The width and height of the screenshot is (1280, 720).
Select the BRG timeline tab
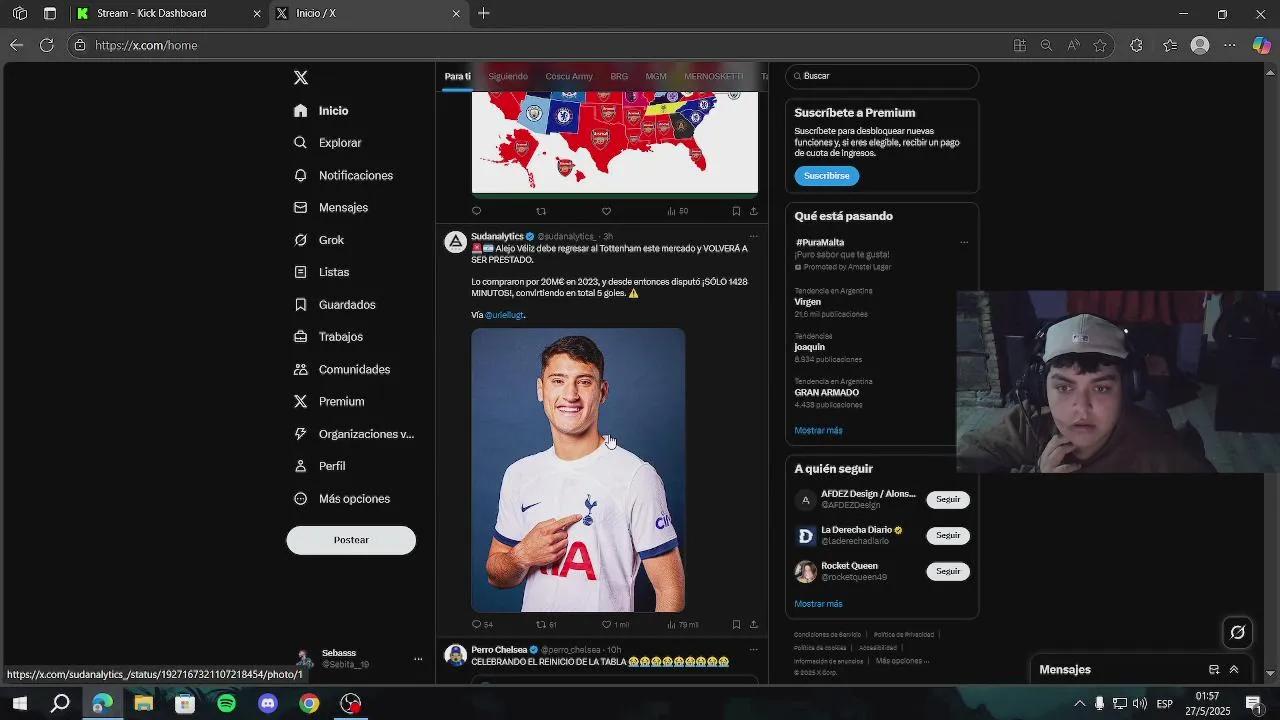619,76
